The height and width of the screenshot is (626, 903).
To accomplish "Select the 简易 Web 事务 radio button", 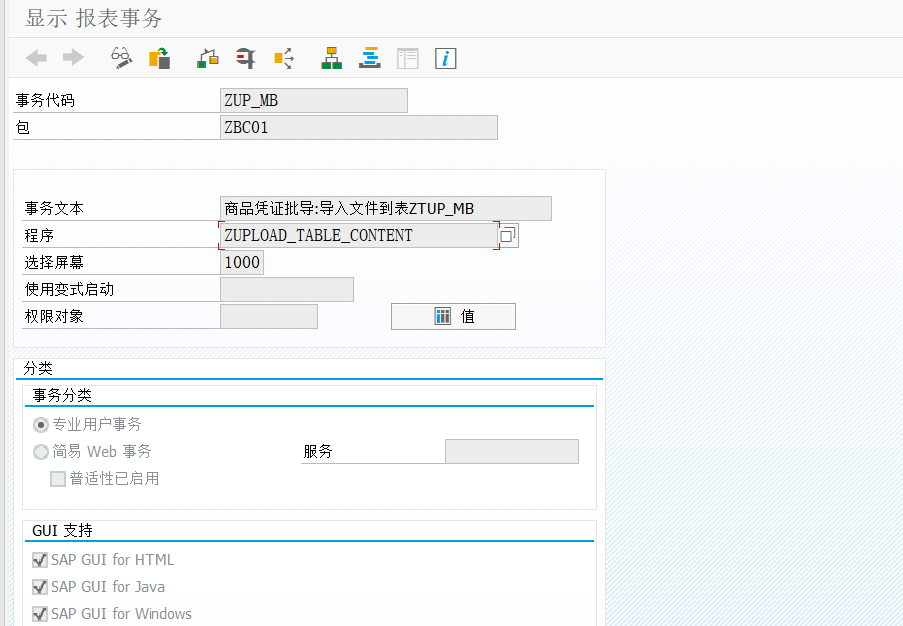I will 40,452.
